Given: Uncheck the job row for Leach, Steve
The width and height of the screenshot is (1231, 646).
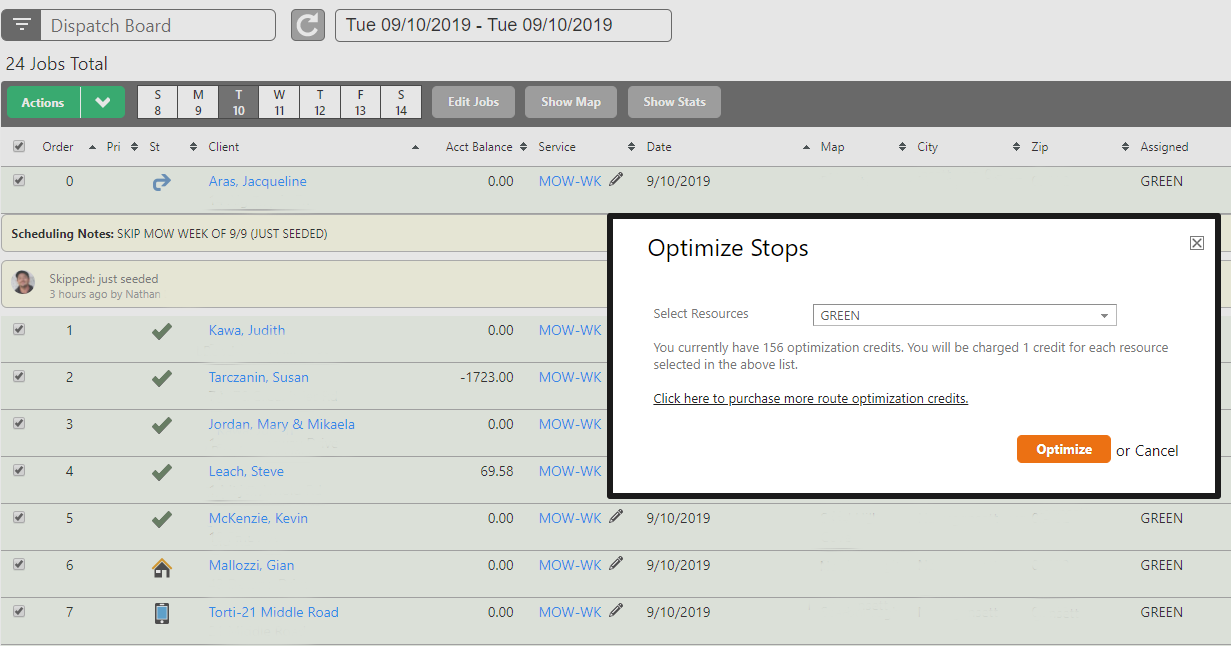Looking at the screenshot, I should (x=17, y=471).
